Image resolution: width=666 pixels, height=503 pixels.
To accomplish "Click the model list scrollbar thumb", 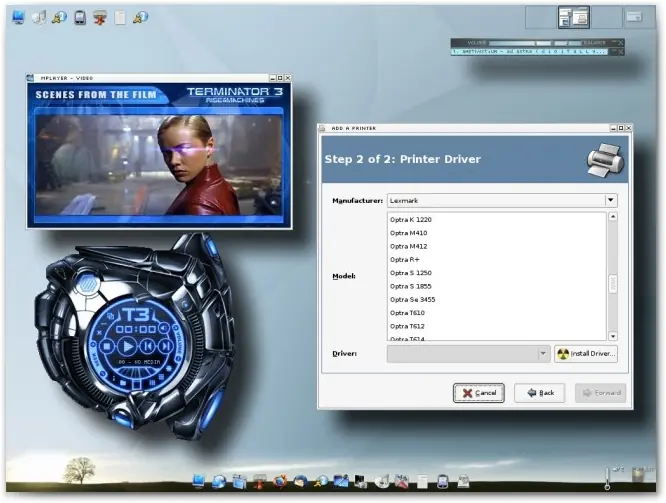I will (x=612, y=284).
